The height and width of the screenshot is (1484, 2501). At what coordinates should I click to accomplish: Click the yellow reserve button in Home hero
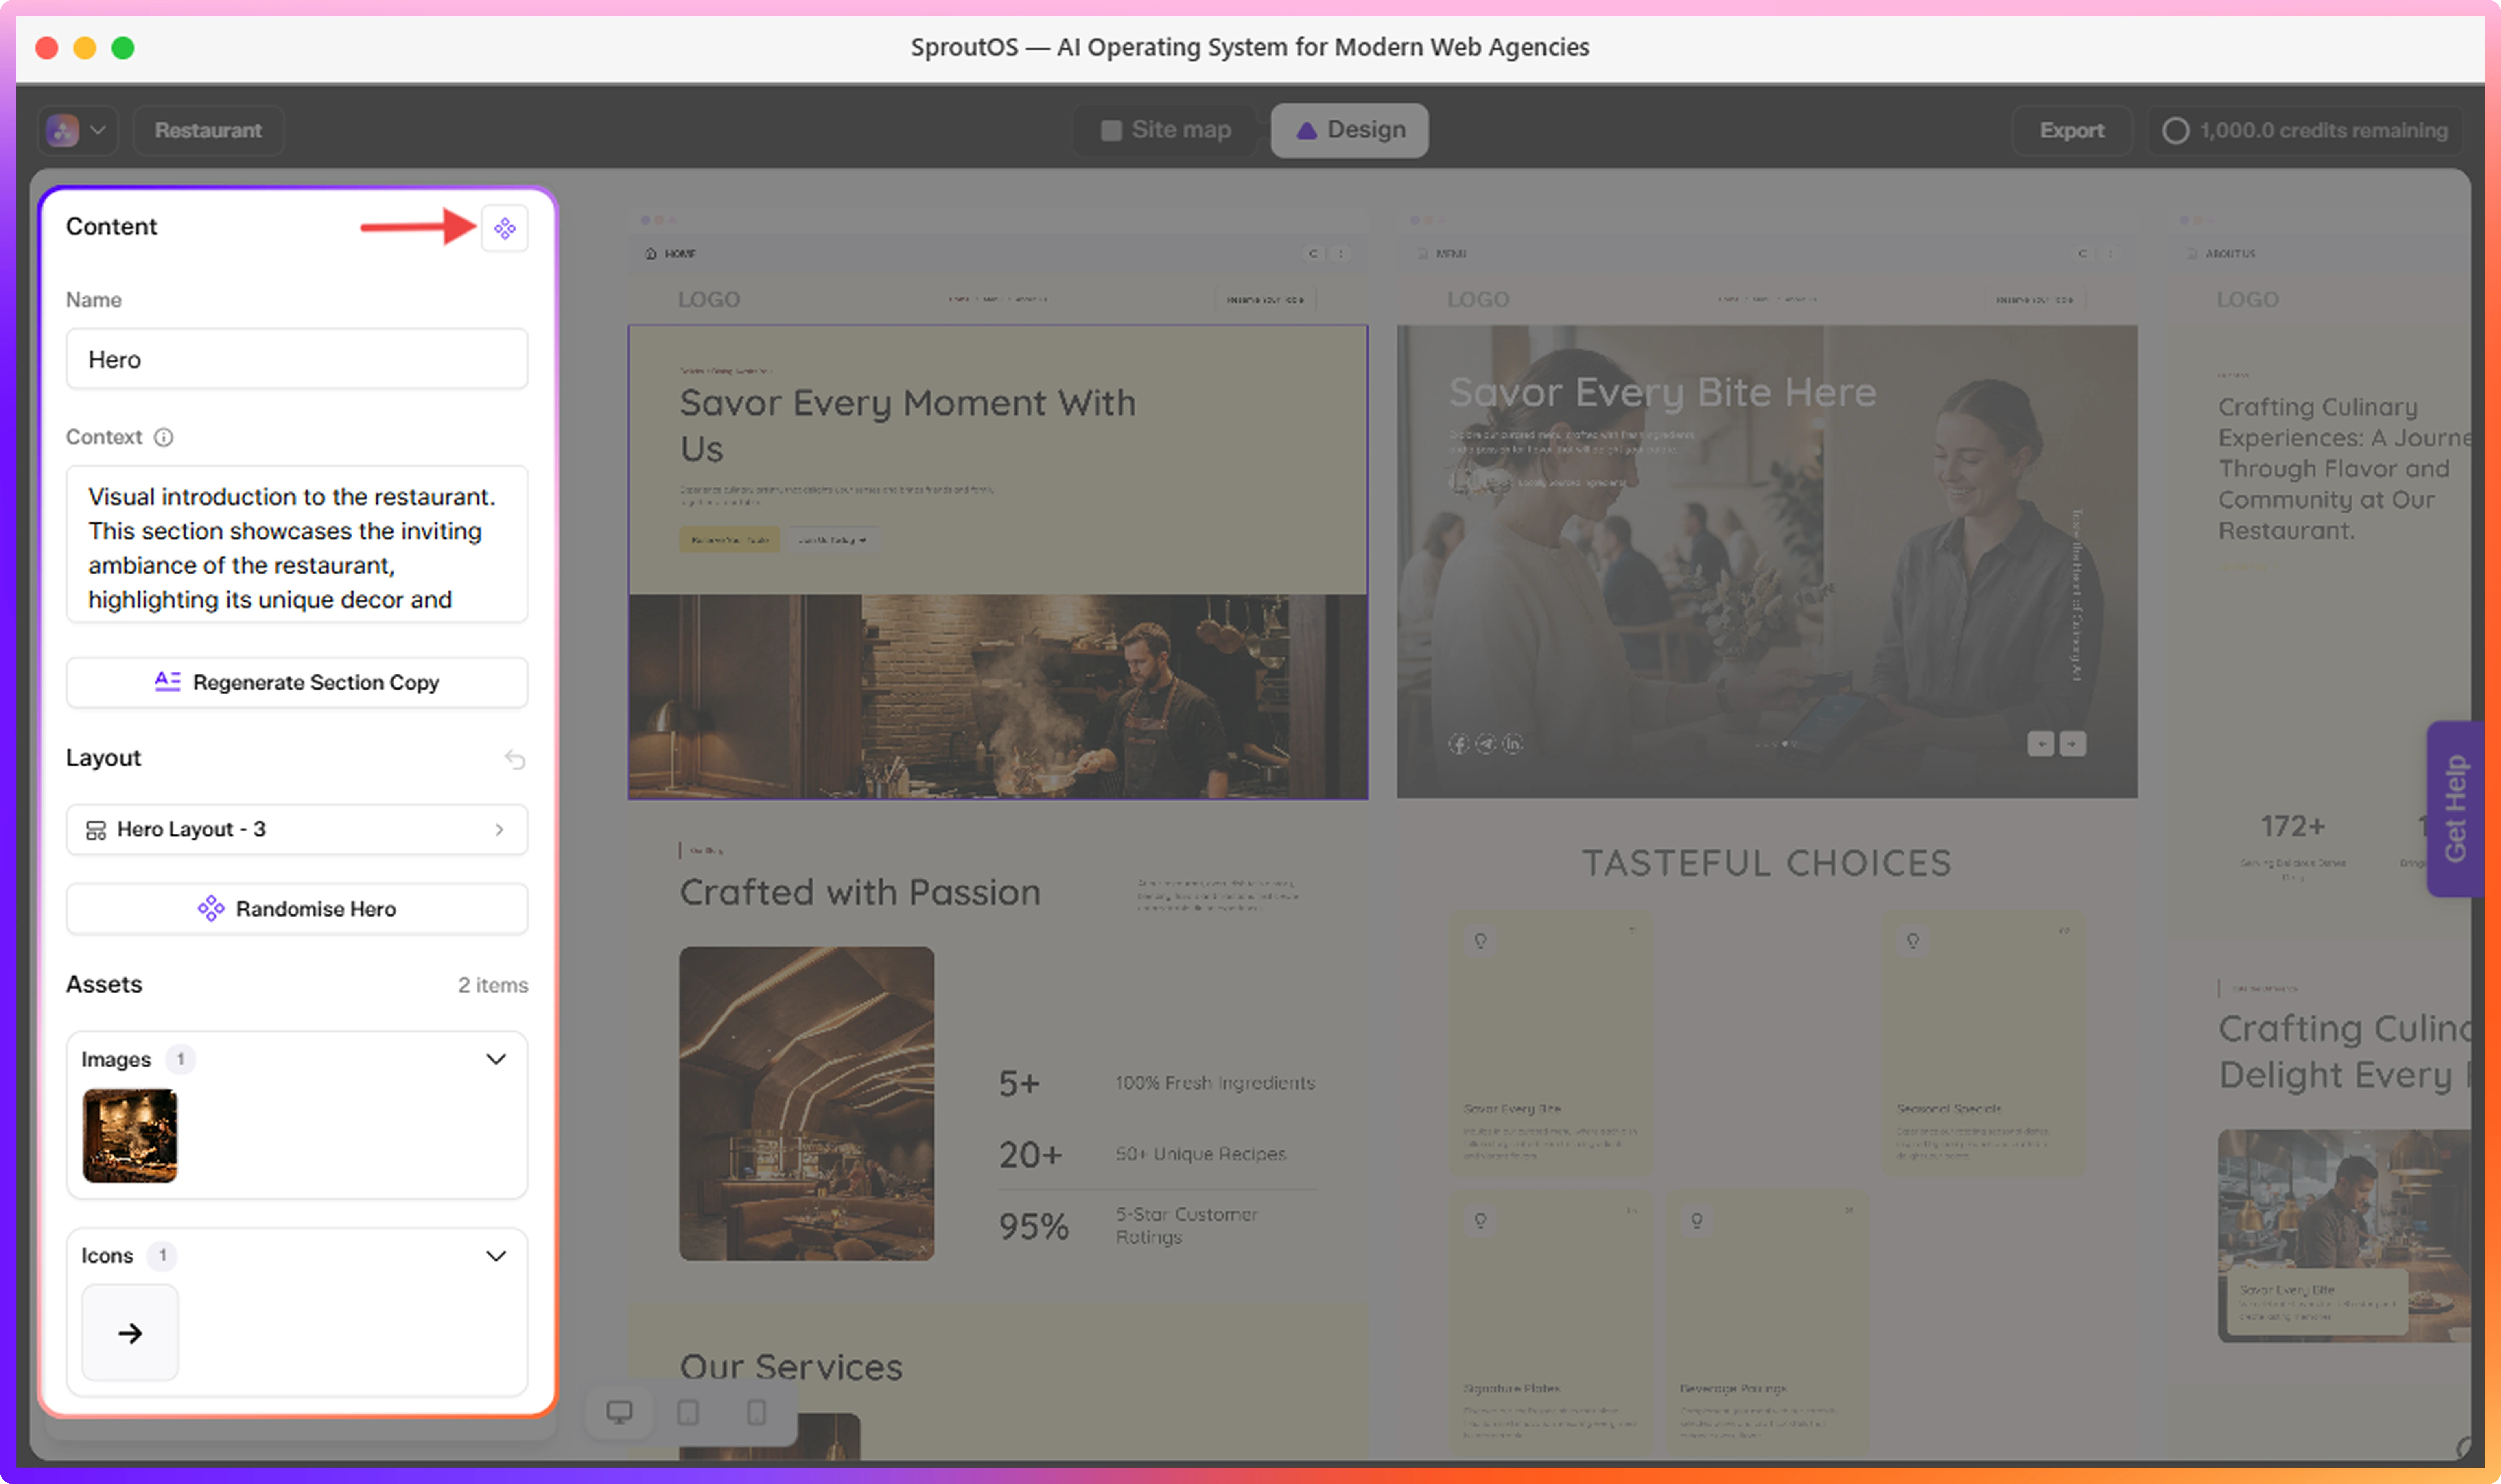click(x=730, y=540)
